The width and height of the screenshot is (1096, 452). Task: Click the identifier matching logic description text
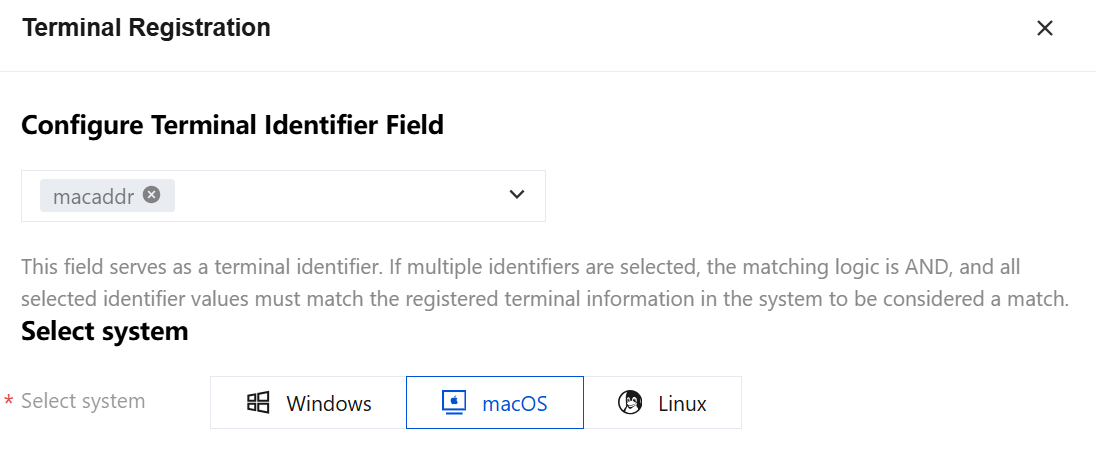545,283
